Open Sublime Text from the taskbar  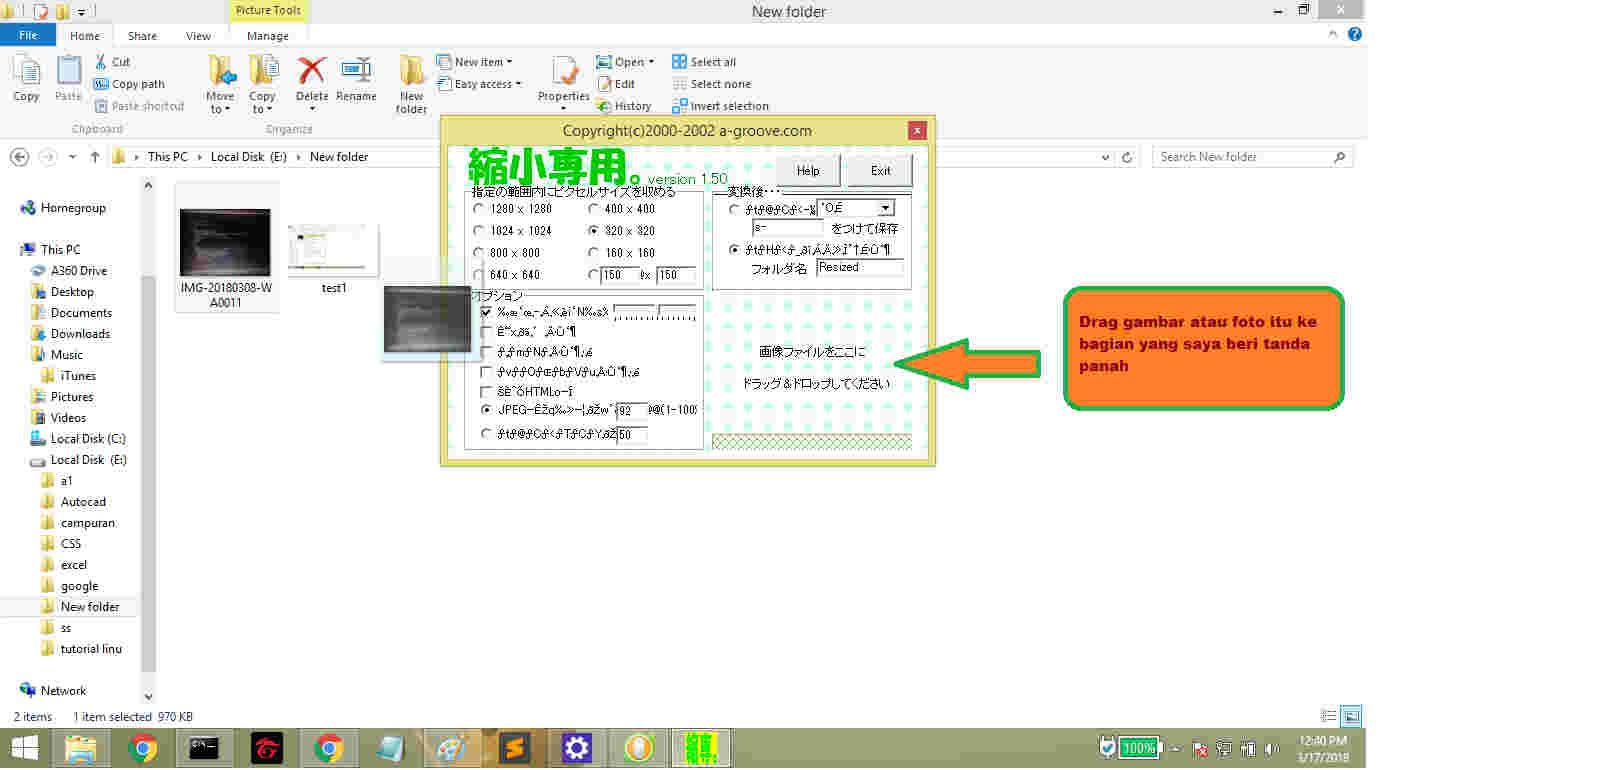click(514, 748)
